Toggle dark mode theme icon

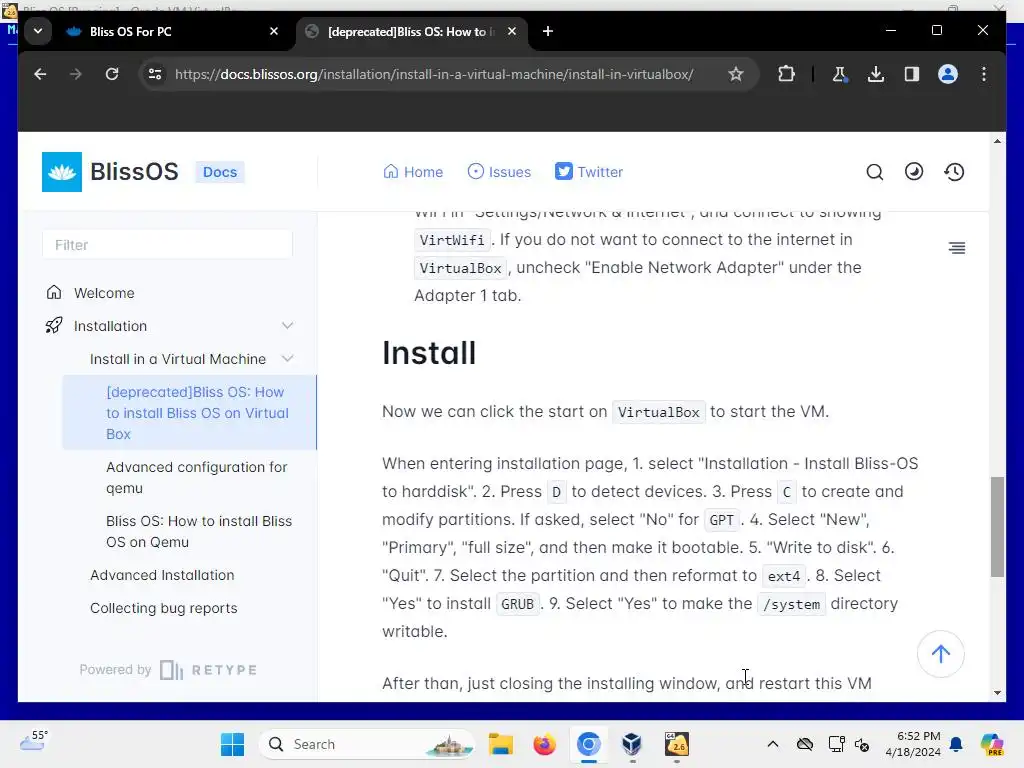coord(914,172)
